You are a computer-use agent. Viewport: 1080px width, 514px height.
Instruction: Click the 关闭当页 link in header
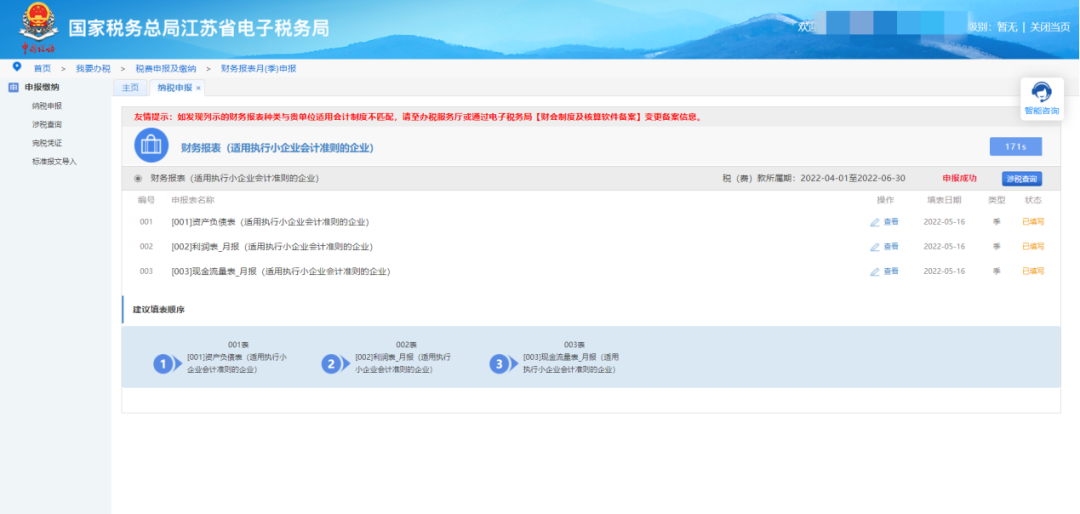pyautogui.click(x=1050, y=27)
